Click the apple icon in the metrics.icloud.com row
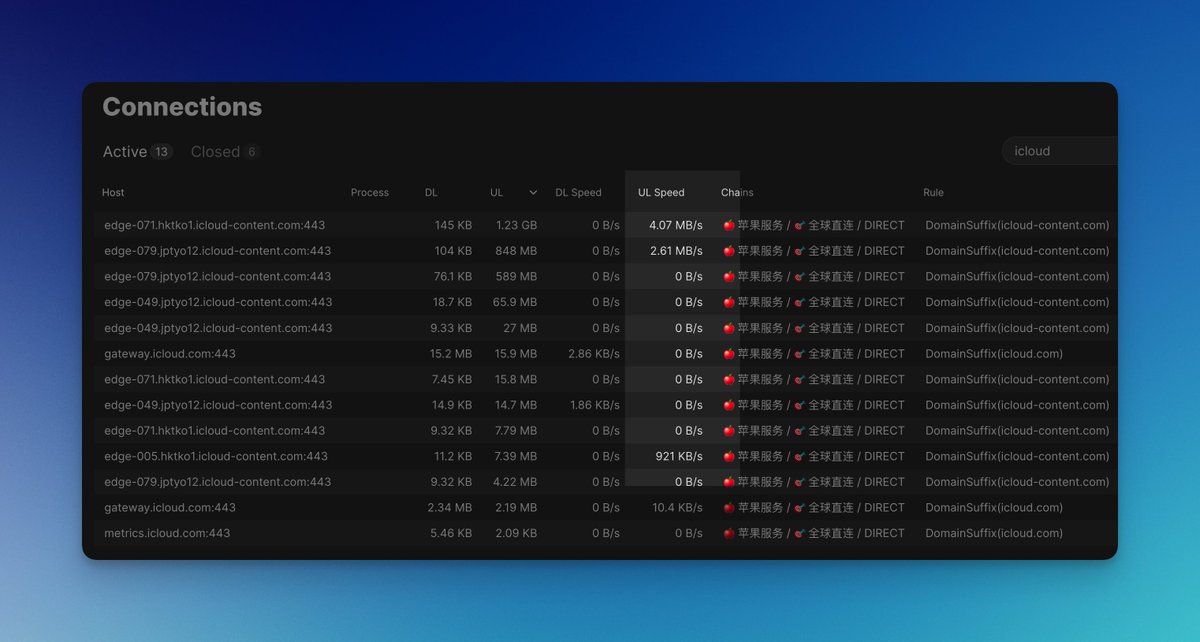The image size is (1200, 642). point(728,533)
